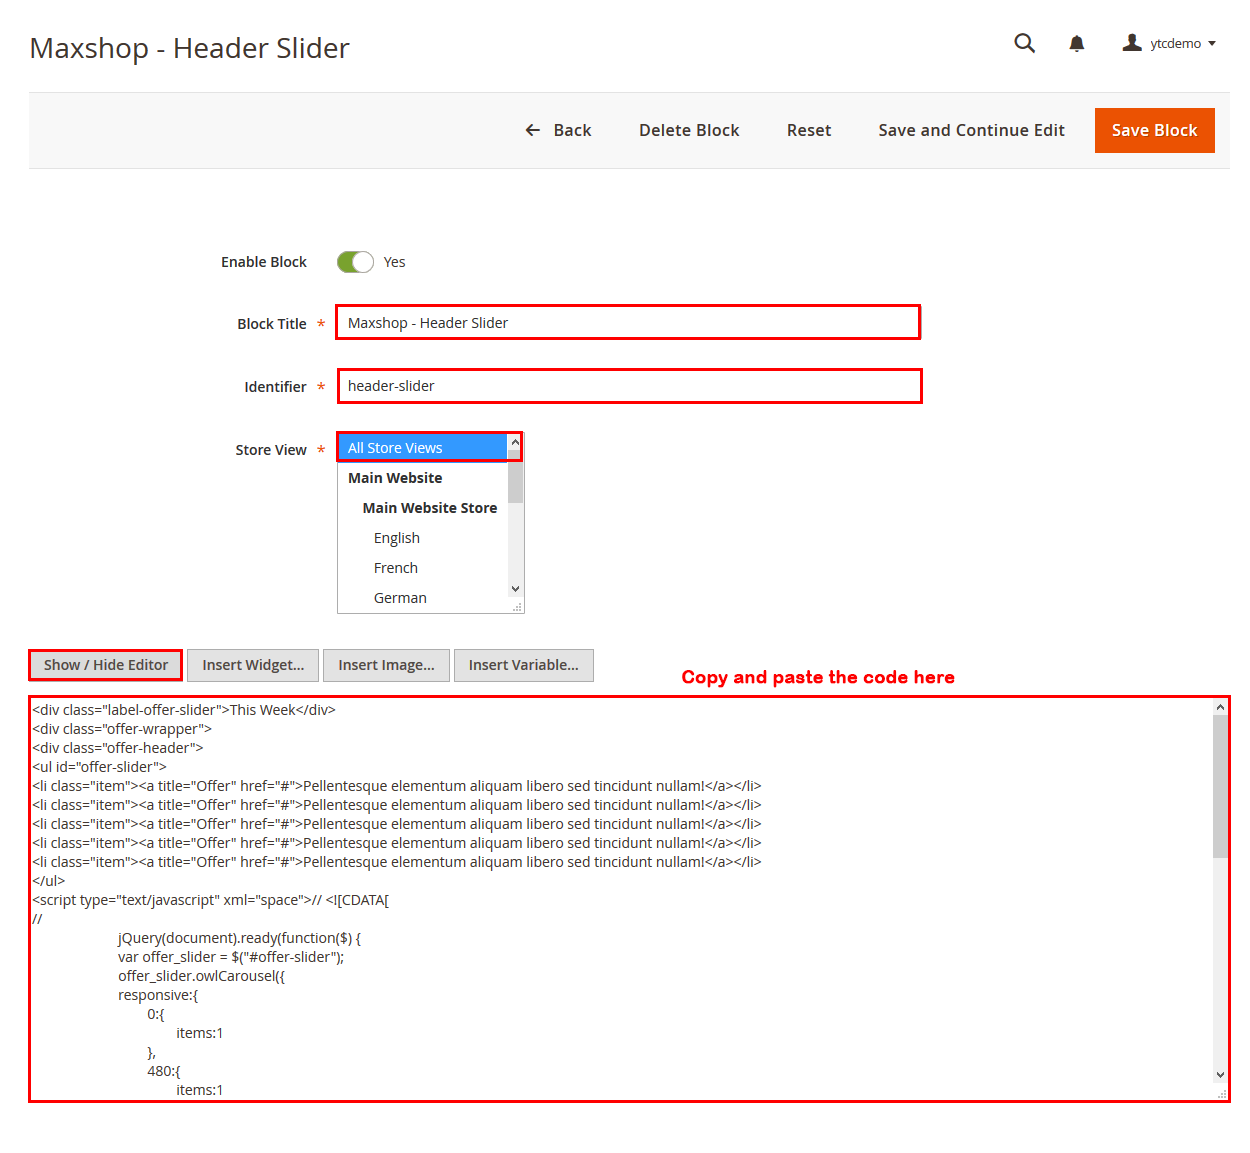Reset the block form

coord(808,130)
